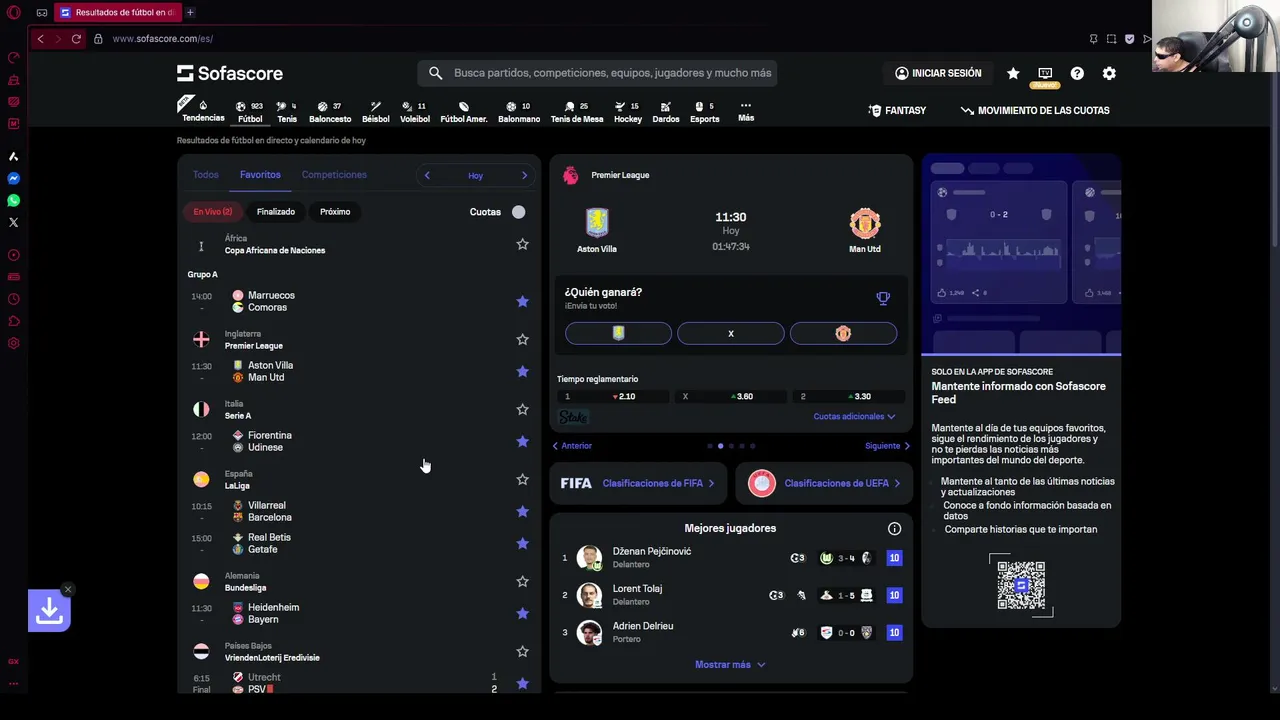Screen dimensions: 1280x720
Task: Open the Más sports menu
Action: (x=746, y=111)
